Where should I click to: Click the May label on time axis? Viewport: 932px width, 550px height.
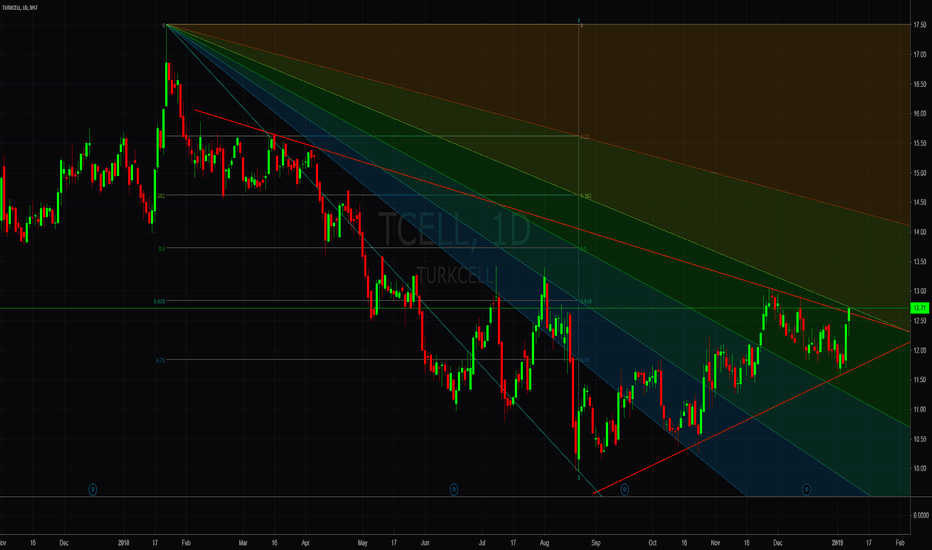point(363,543)
